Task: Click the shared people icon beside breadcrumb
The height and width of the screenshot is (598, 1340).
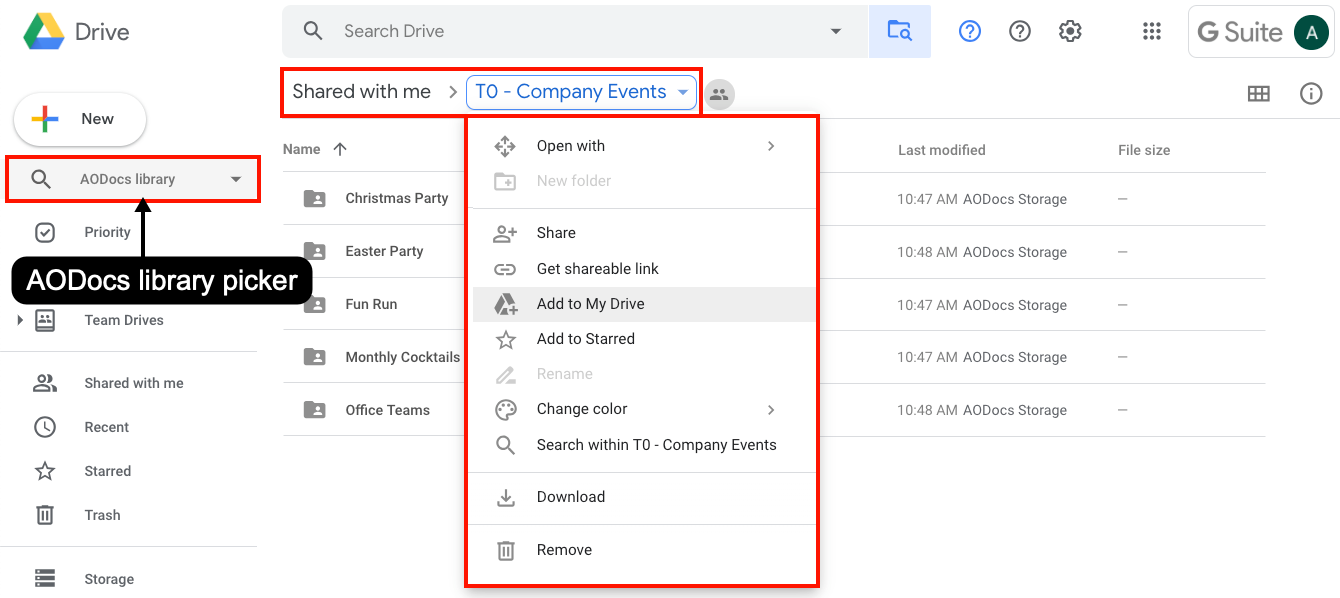Action: (x=719, y=95)
